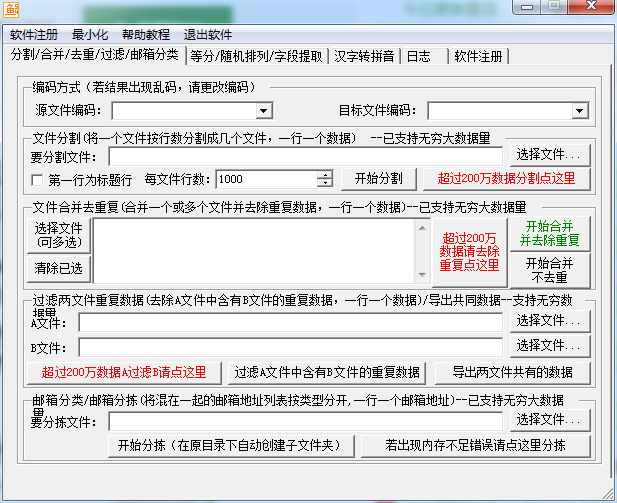The height and width of the screenshot is (503, 617).
Task: Enable the 第一行为标题行 checkbox
Action: pos(37,180)
